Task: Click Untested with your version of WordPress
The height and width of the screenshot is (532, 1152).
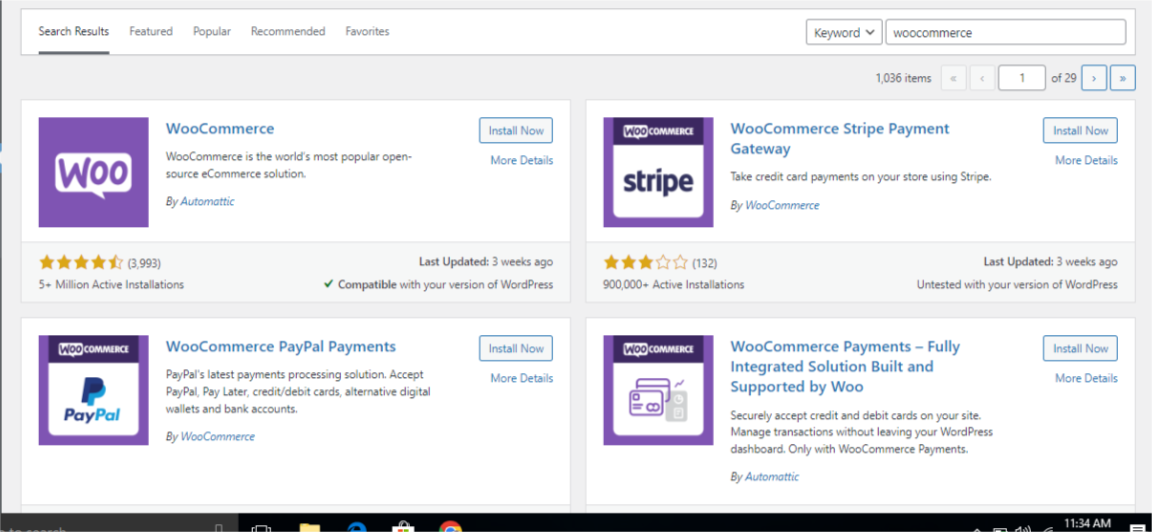Action: point(1017,284)
